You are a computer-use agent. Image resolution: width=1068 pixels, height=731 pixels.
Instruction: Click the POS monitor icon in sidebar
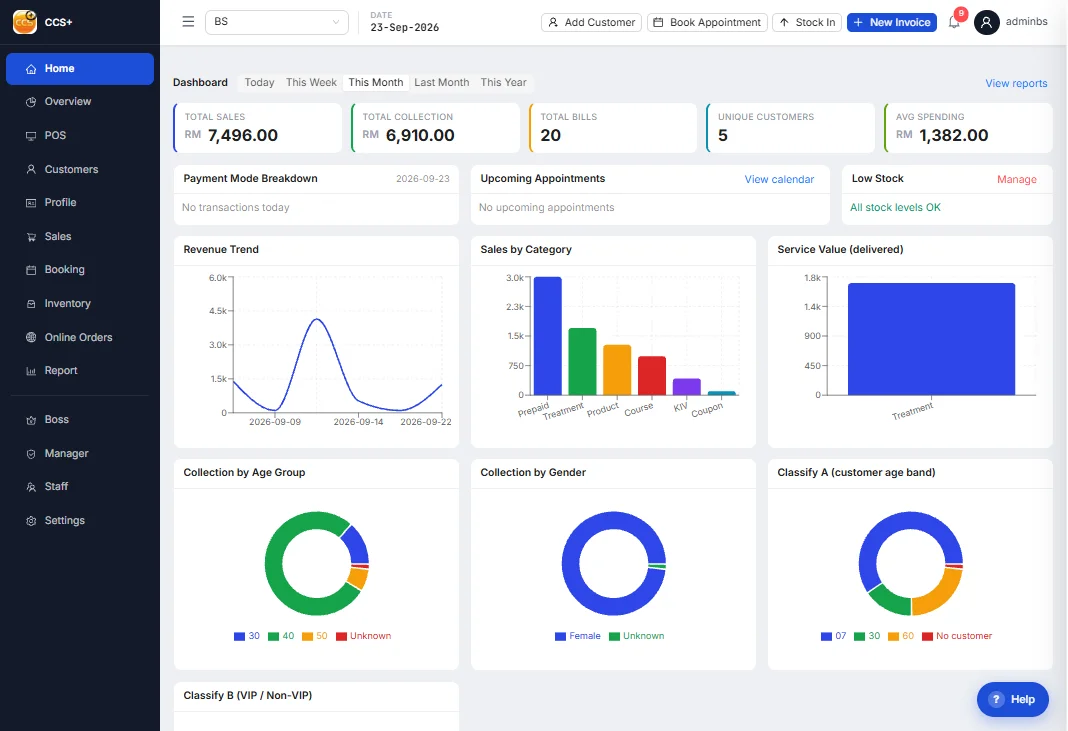[31, 136]
